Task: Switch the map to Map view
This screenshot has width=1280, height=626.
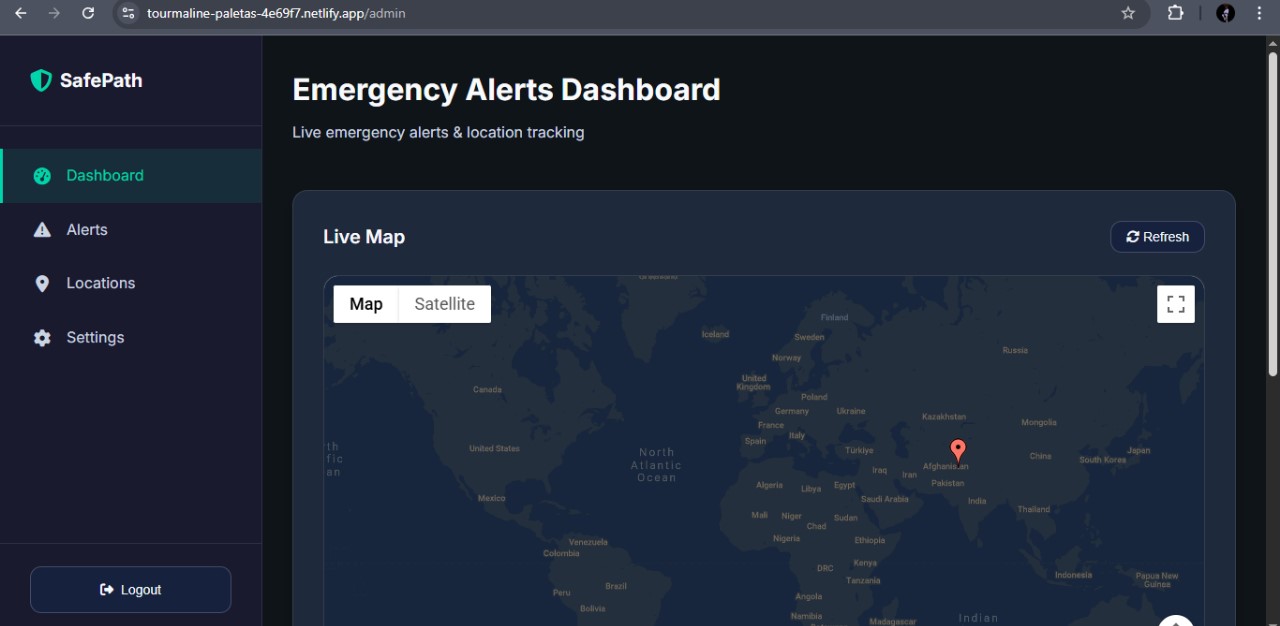Action: 366,304
